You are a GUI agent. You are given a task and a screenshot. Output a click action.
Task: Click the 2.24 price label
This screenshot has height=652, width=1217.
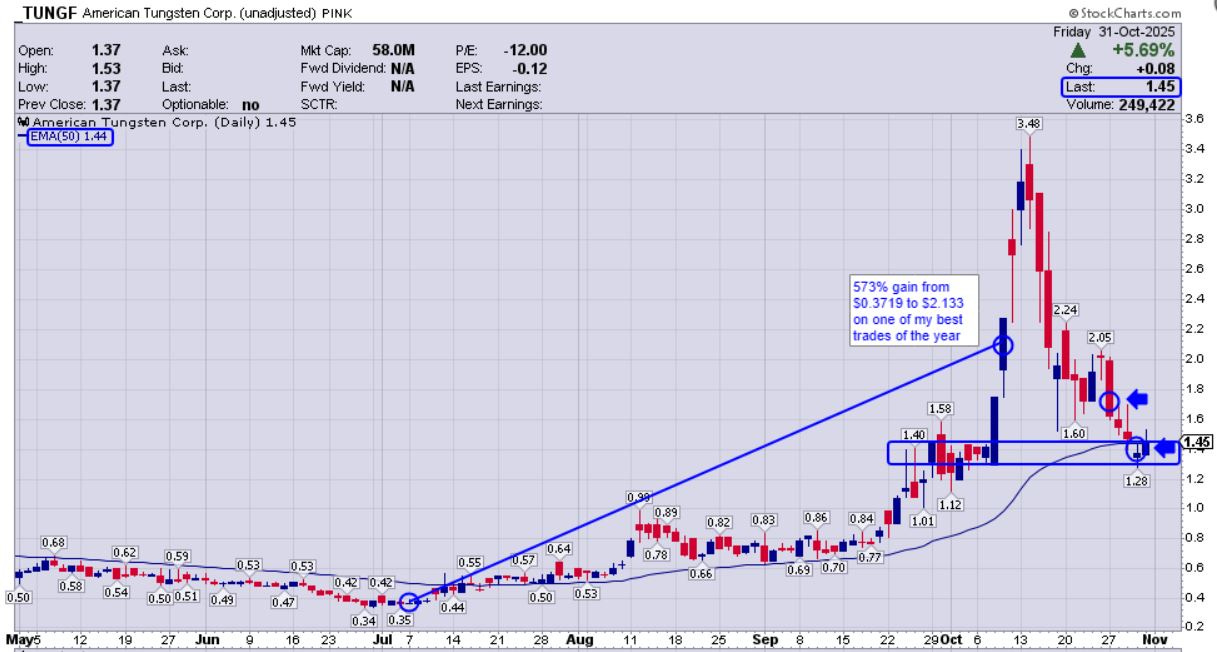pyautogui.click(x=1065, y=310)
